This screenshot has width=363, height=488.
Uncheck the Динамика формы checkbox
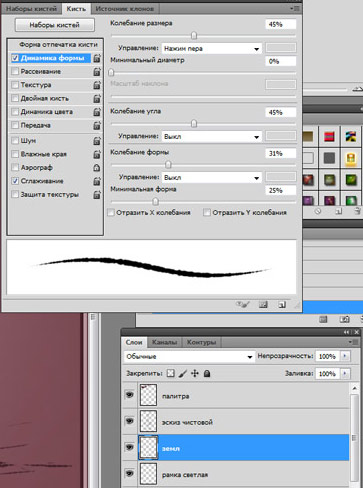point(15,58)
